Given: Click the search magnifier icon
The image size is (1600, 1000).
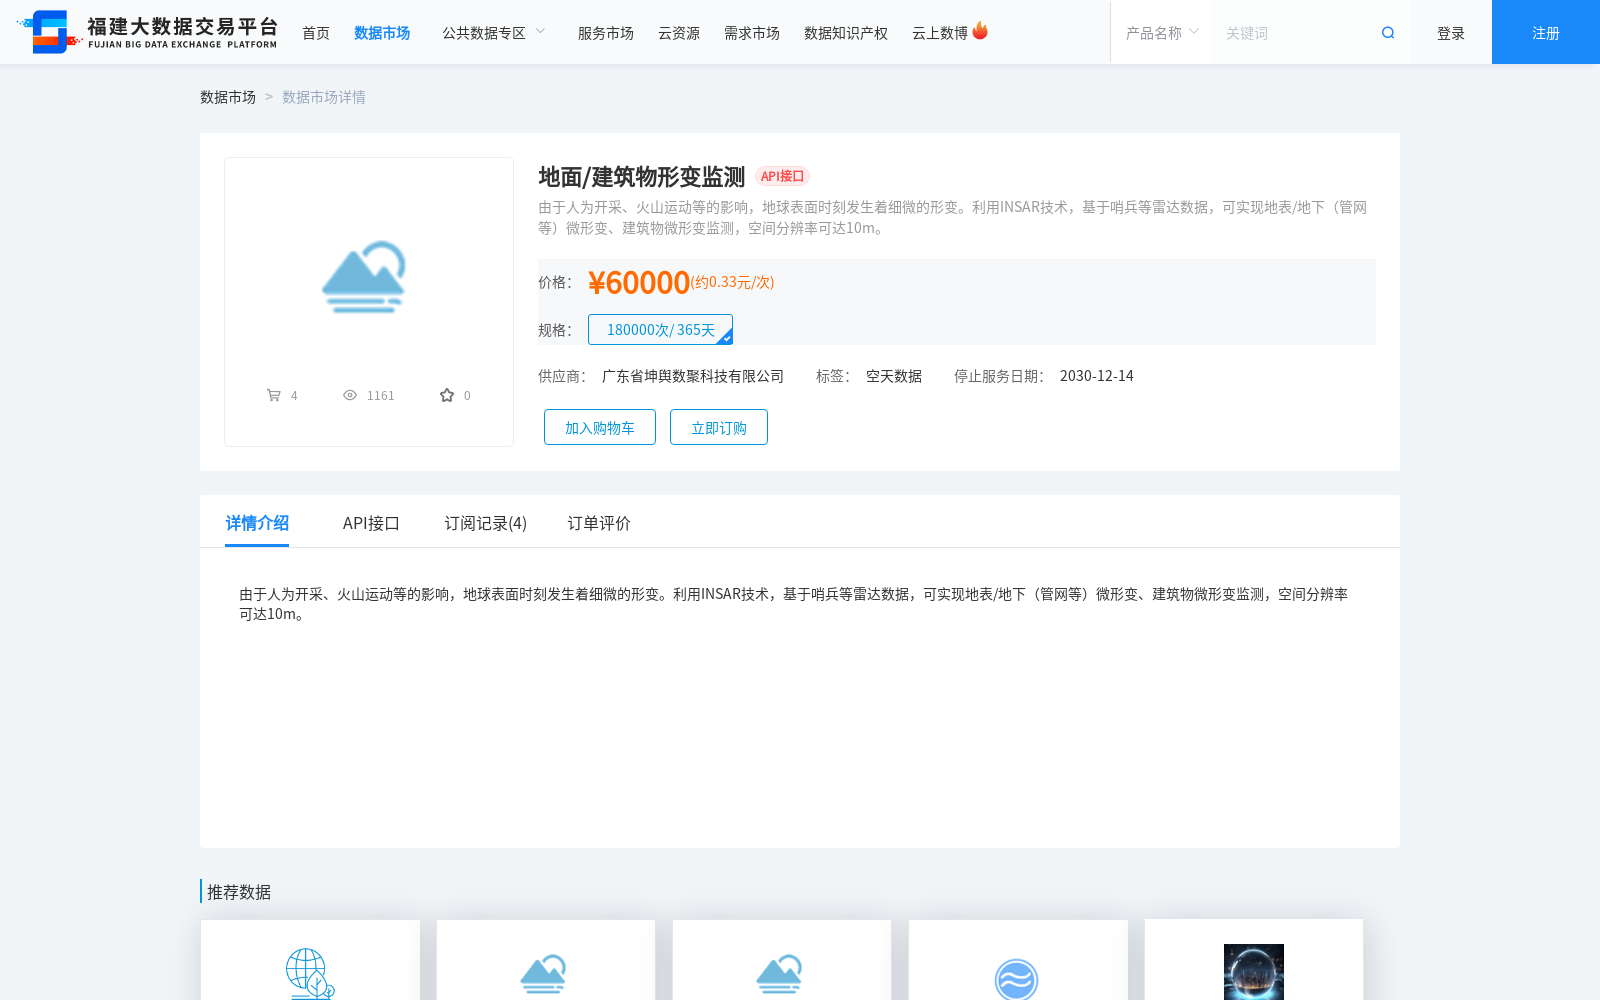Looking at the screenshot, I should pos(1388,33).
